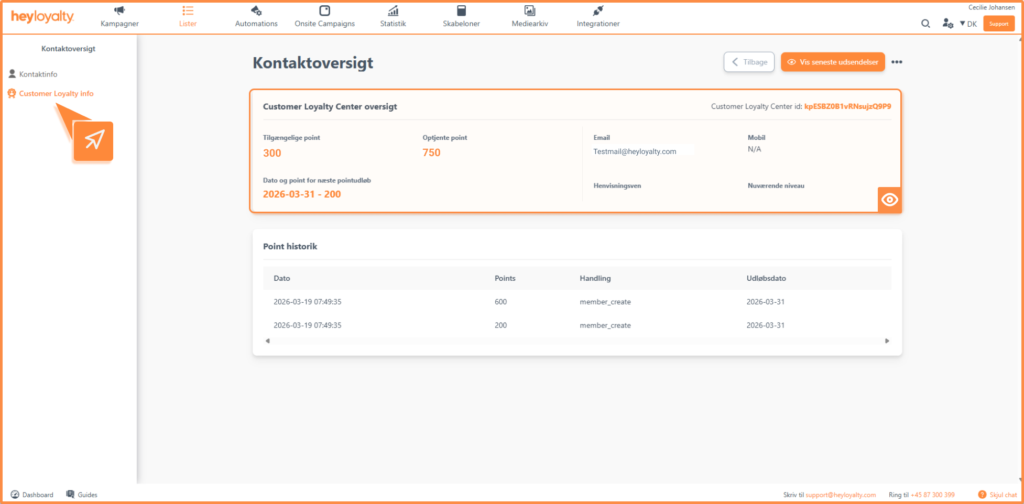1024x504 pixels.
Task: Open the Automations gear icon
Action: point(256,10)
